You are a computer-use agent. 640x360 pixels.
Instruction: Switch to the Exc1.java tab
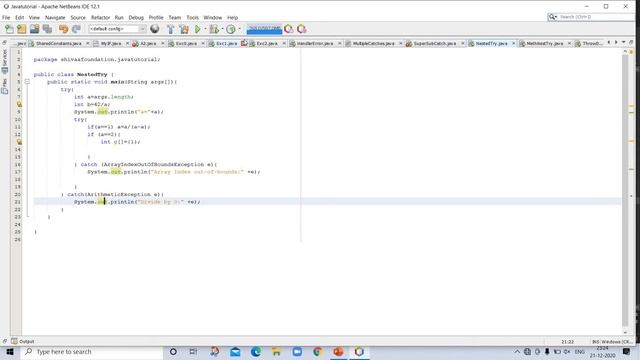227,43
